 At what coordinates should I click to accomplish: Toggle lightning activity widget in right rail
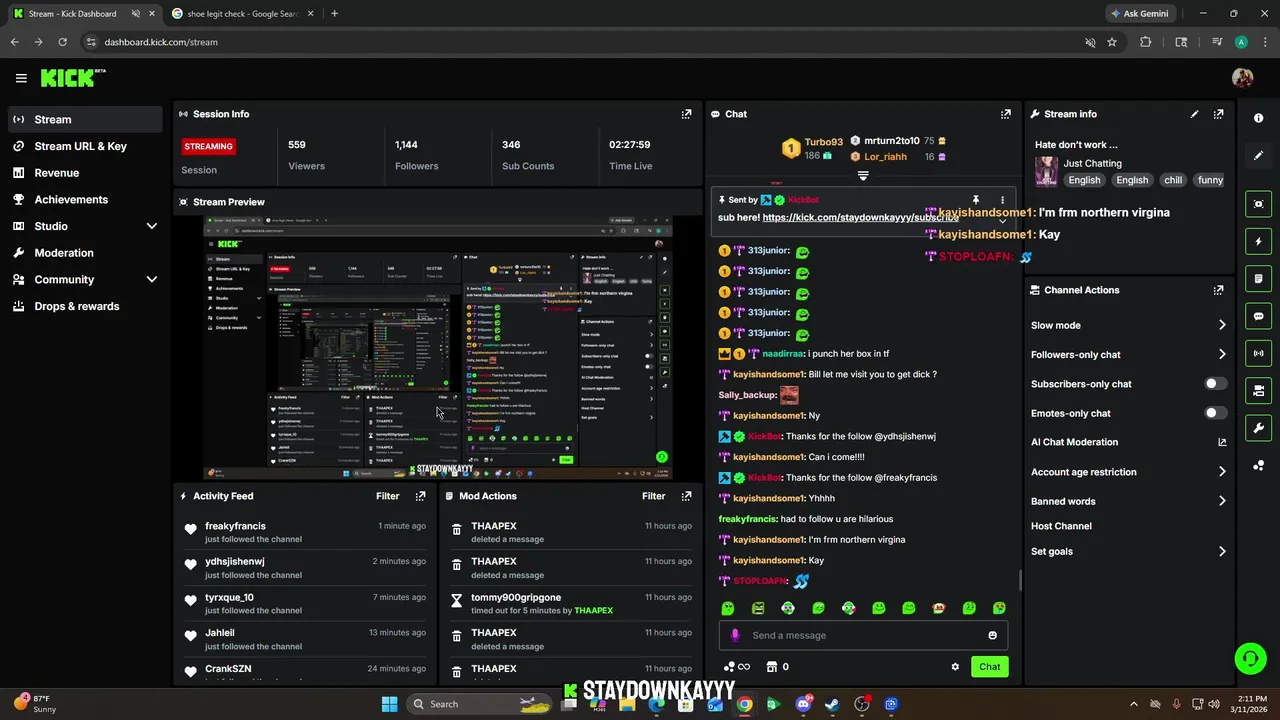pyautogui.click(x=1258, y=241)
